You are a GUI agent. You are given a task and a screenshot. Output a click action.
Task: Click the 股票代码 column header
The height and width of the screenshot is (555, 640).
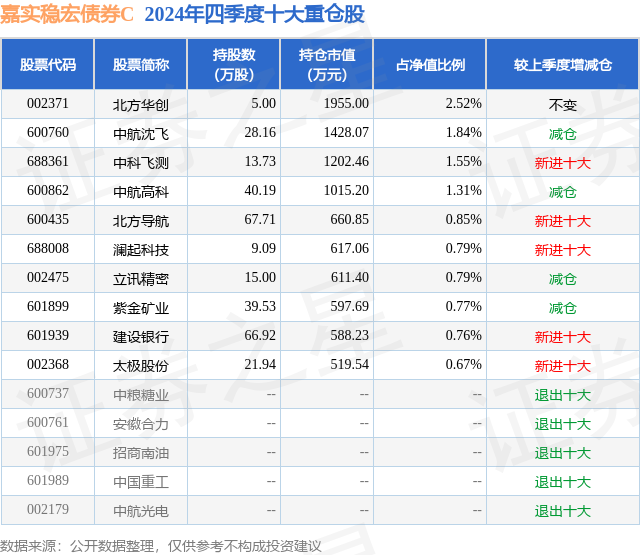pos(48,64)
